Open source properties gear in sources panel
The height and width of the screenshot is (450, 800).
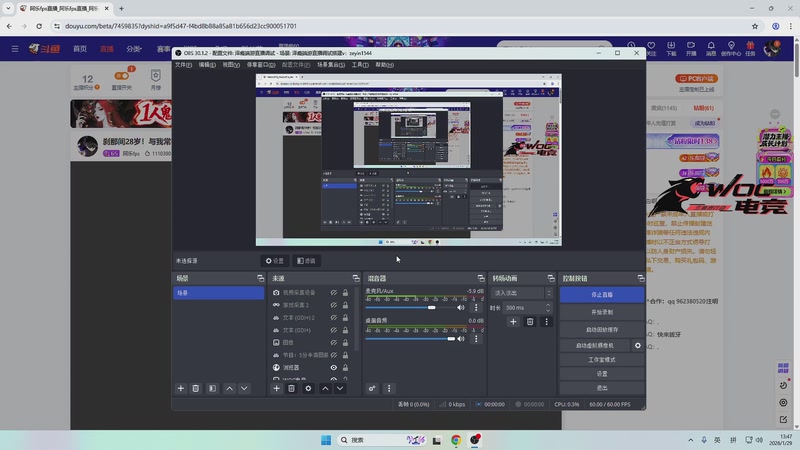pyautogui.click(x=308, y=388)
